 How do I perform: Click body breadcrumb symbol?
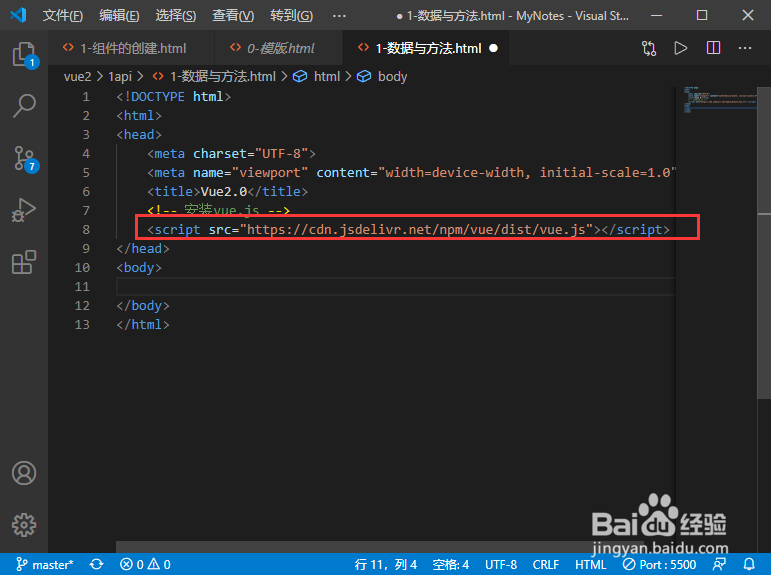point(382,77)
